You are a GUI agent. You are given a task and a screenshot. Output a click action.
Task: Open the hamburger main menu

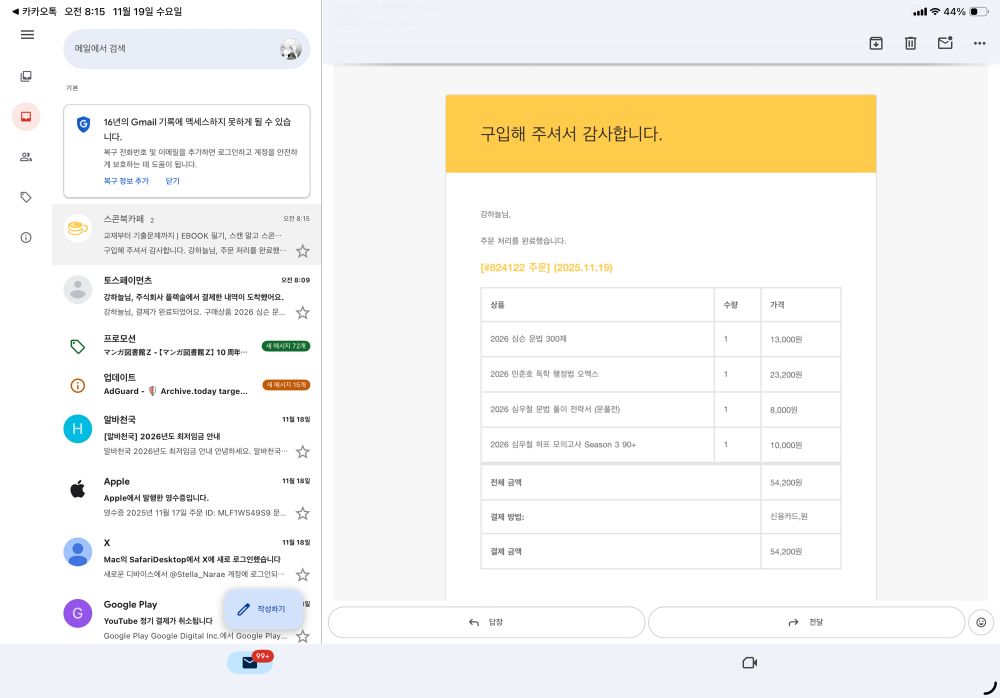coord(27,34)
